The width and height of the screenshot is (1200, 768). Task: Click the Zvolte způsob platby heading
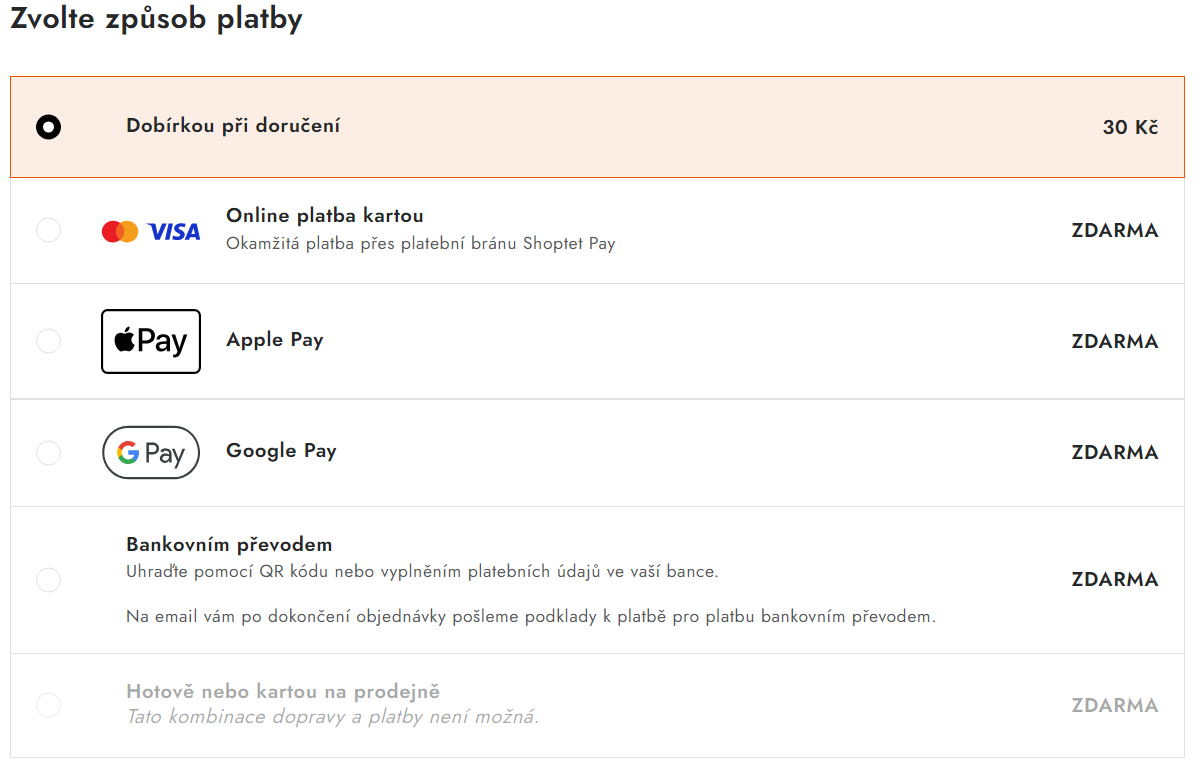pyautogui.click(x=156, y=18)
